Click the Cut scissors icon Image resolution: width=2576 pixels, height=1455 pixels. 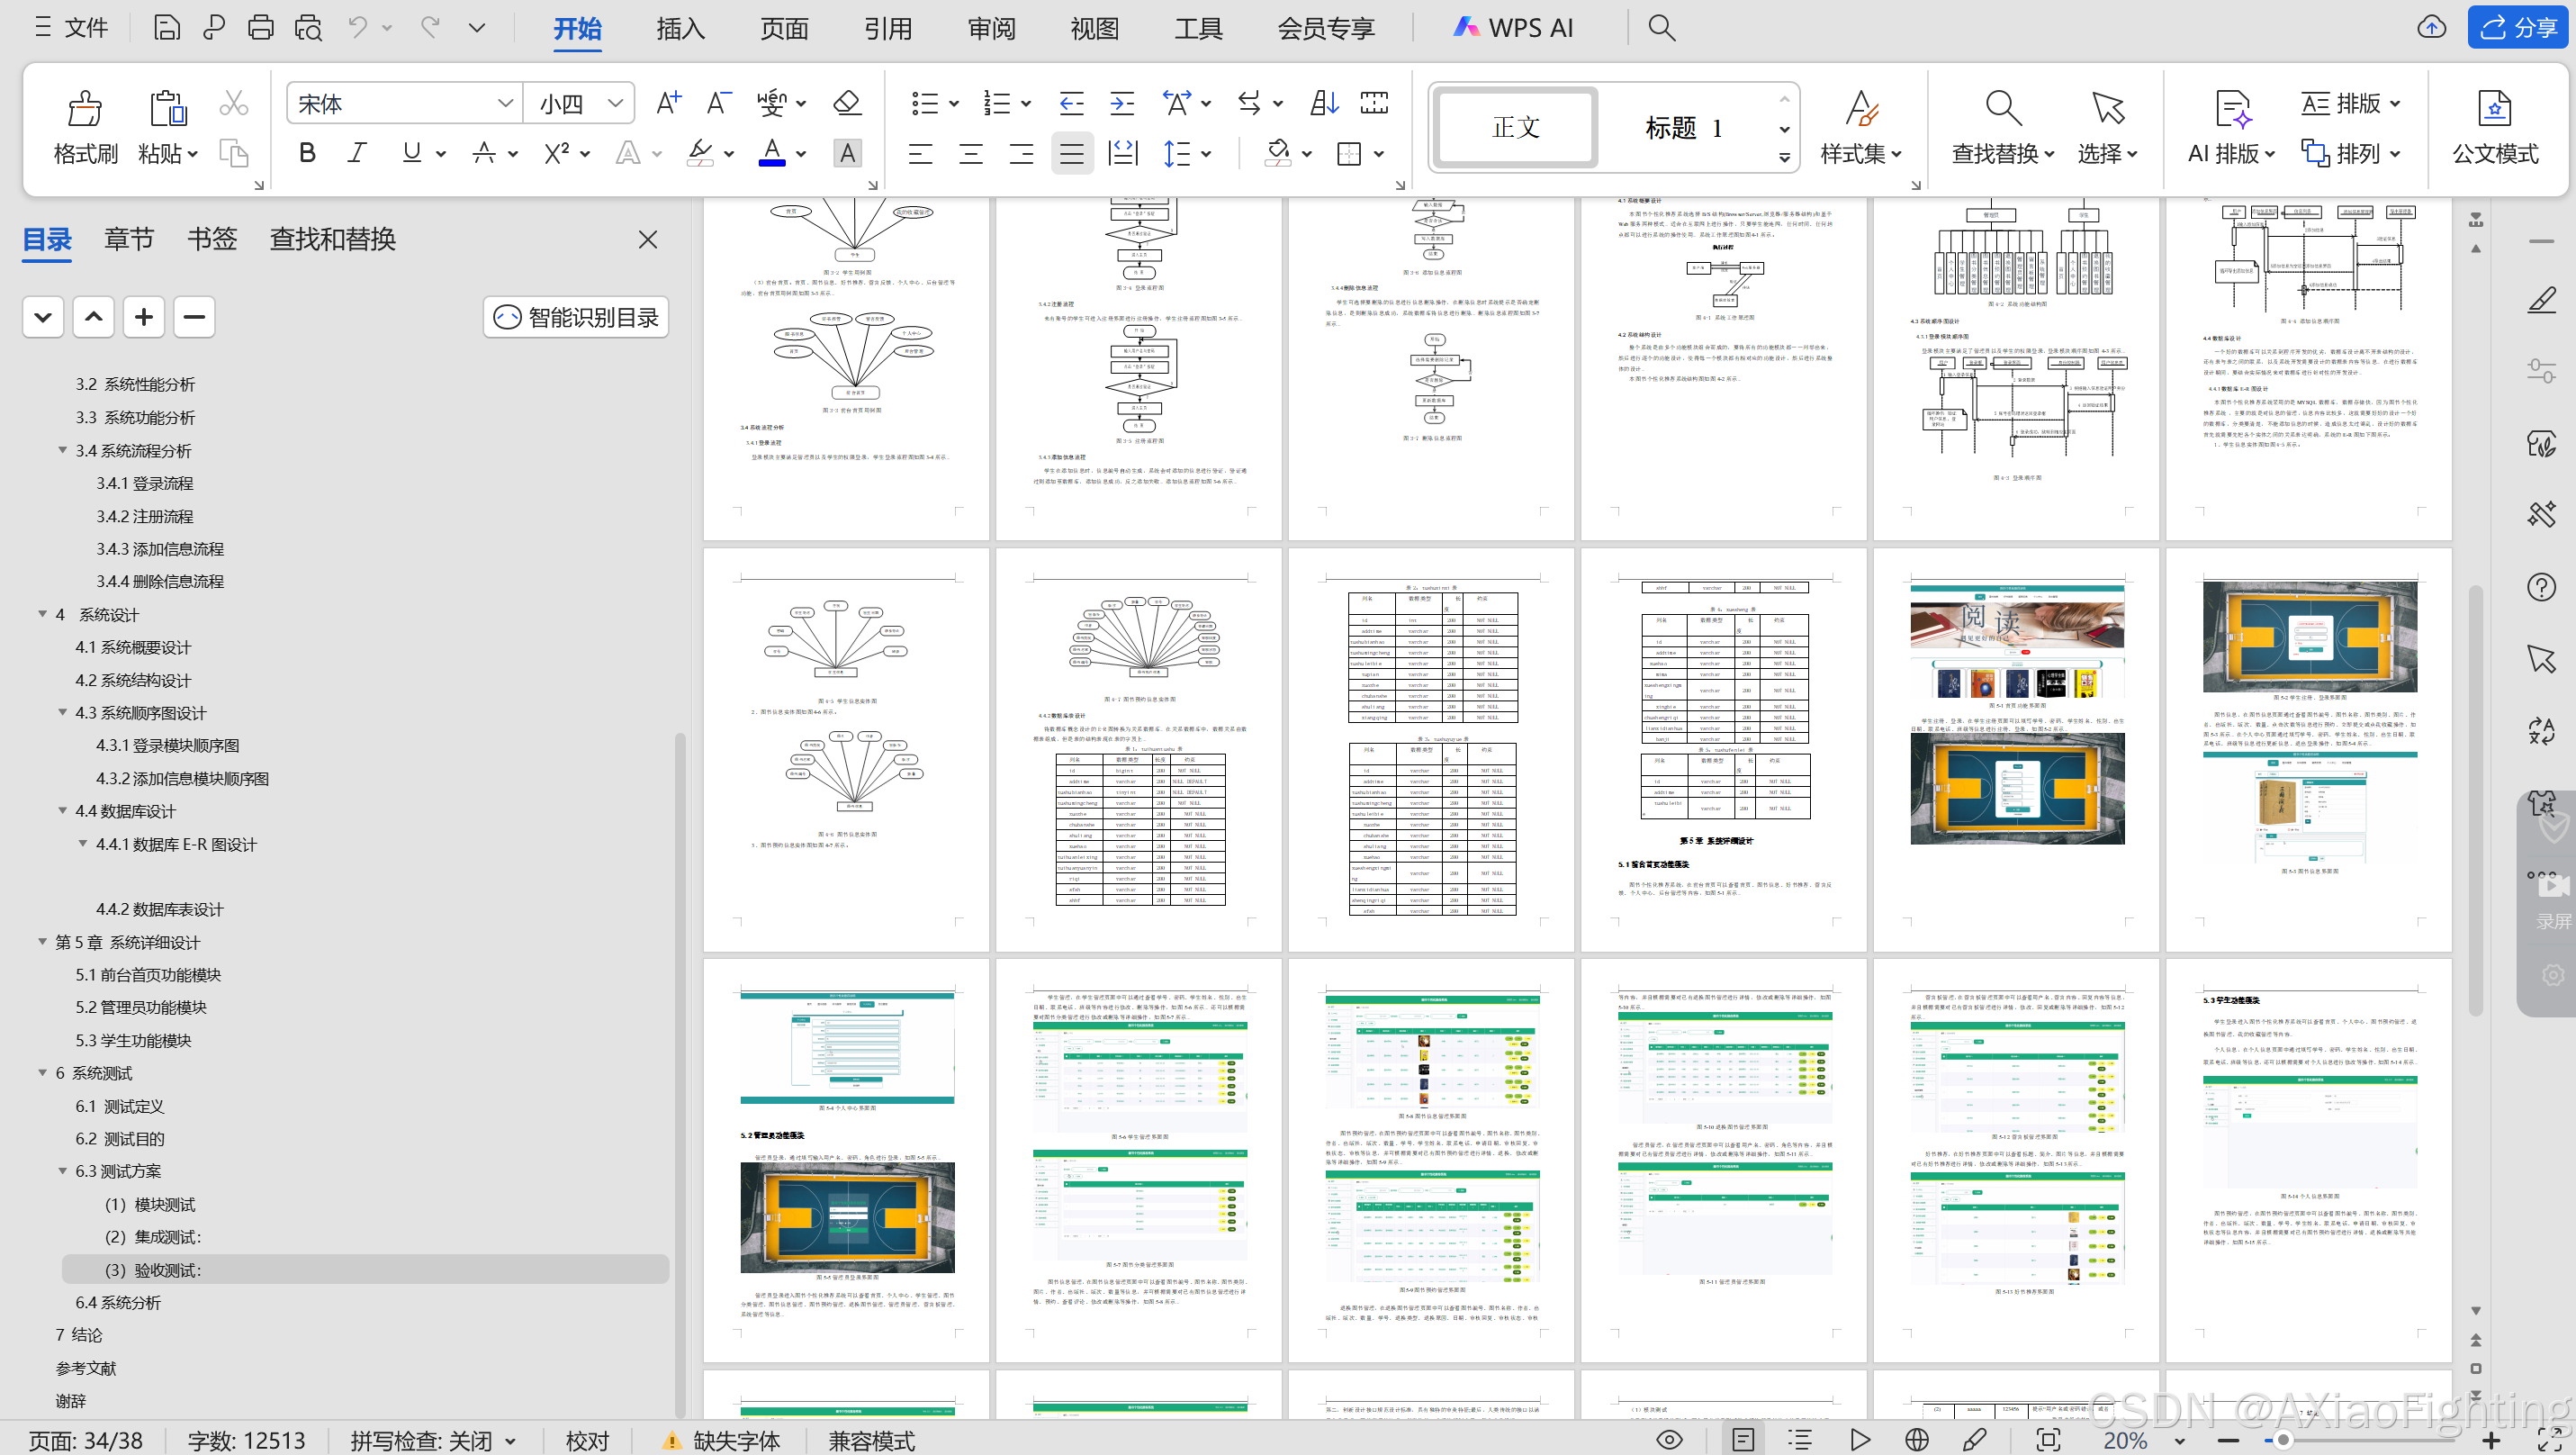tap(233, 103)
